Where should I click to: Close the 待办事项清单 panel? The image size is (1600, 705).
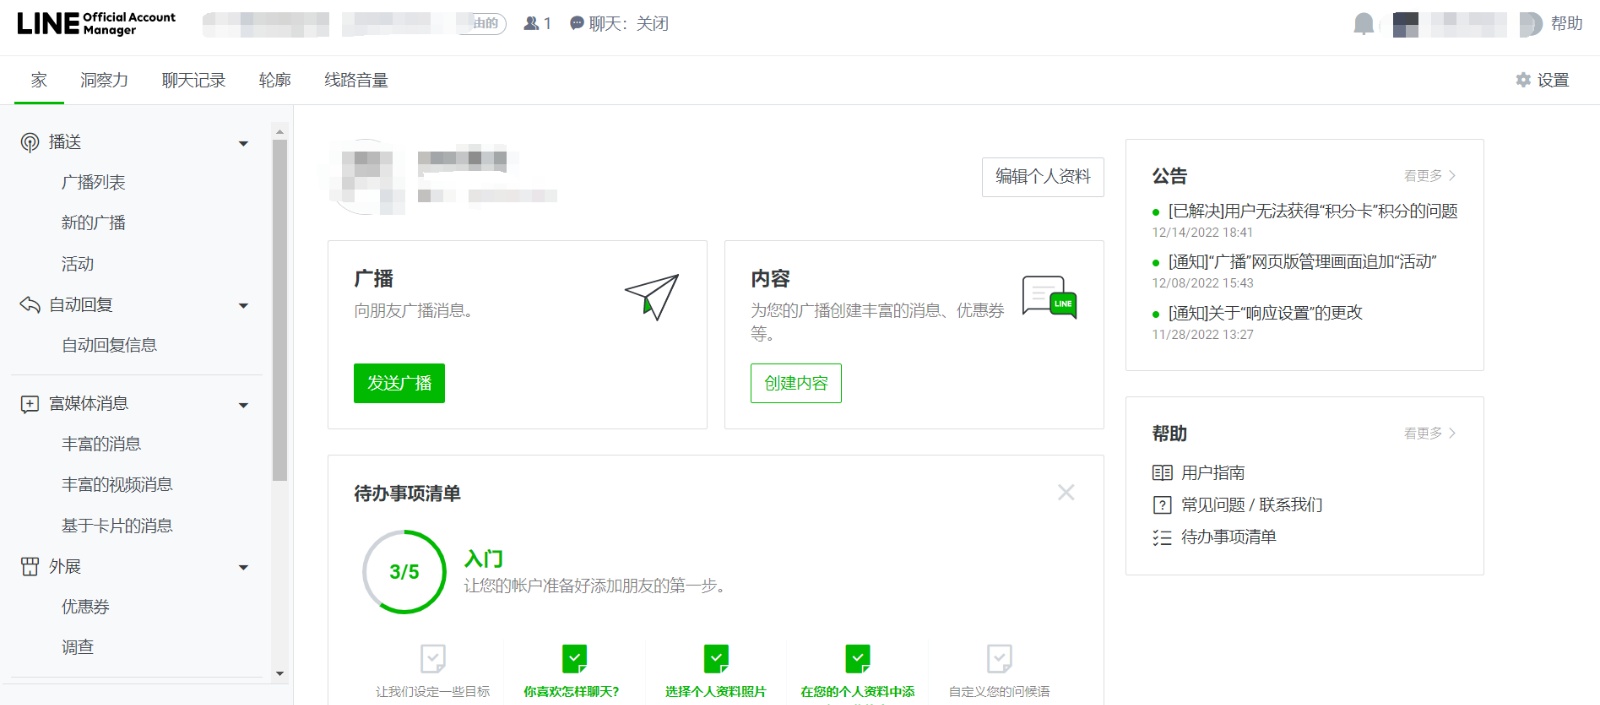[x=1066, y=492]
